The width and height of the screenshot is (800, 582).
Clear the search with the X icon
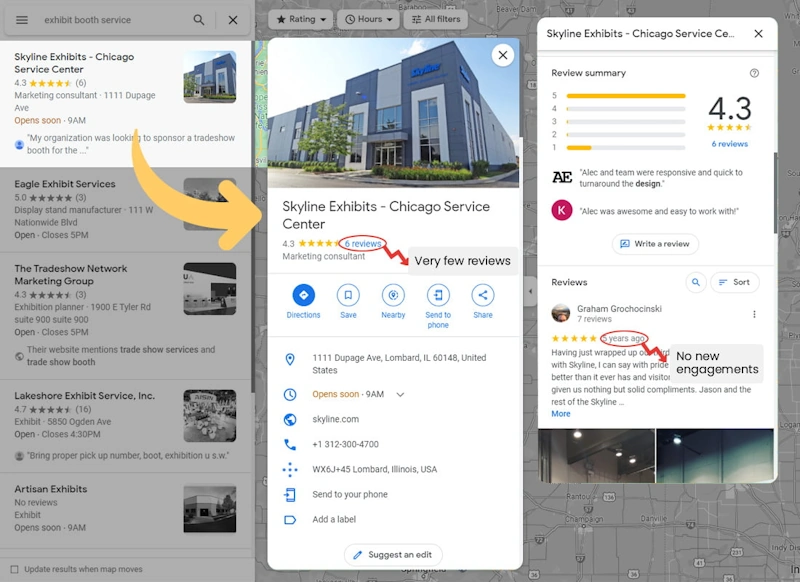pyautogui.click(x=233, y=20)
